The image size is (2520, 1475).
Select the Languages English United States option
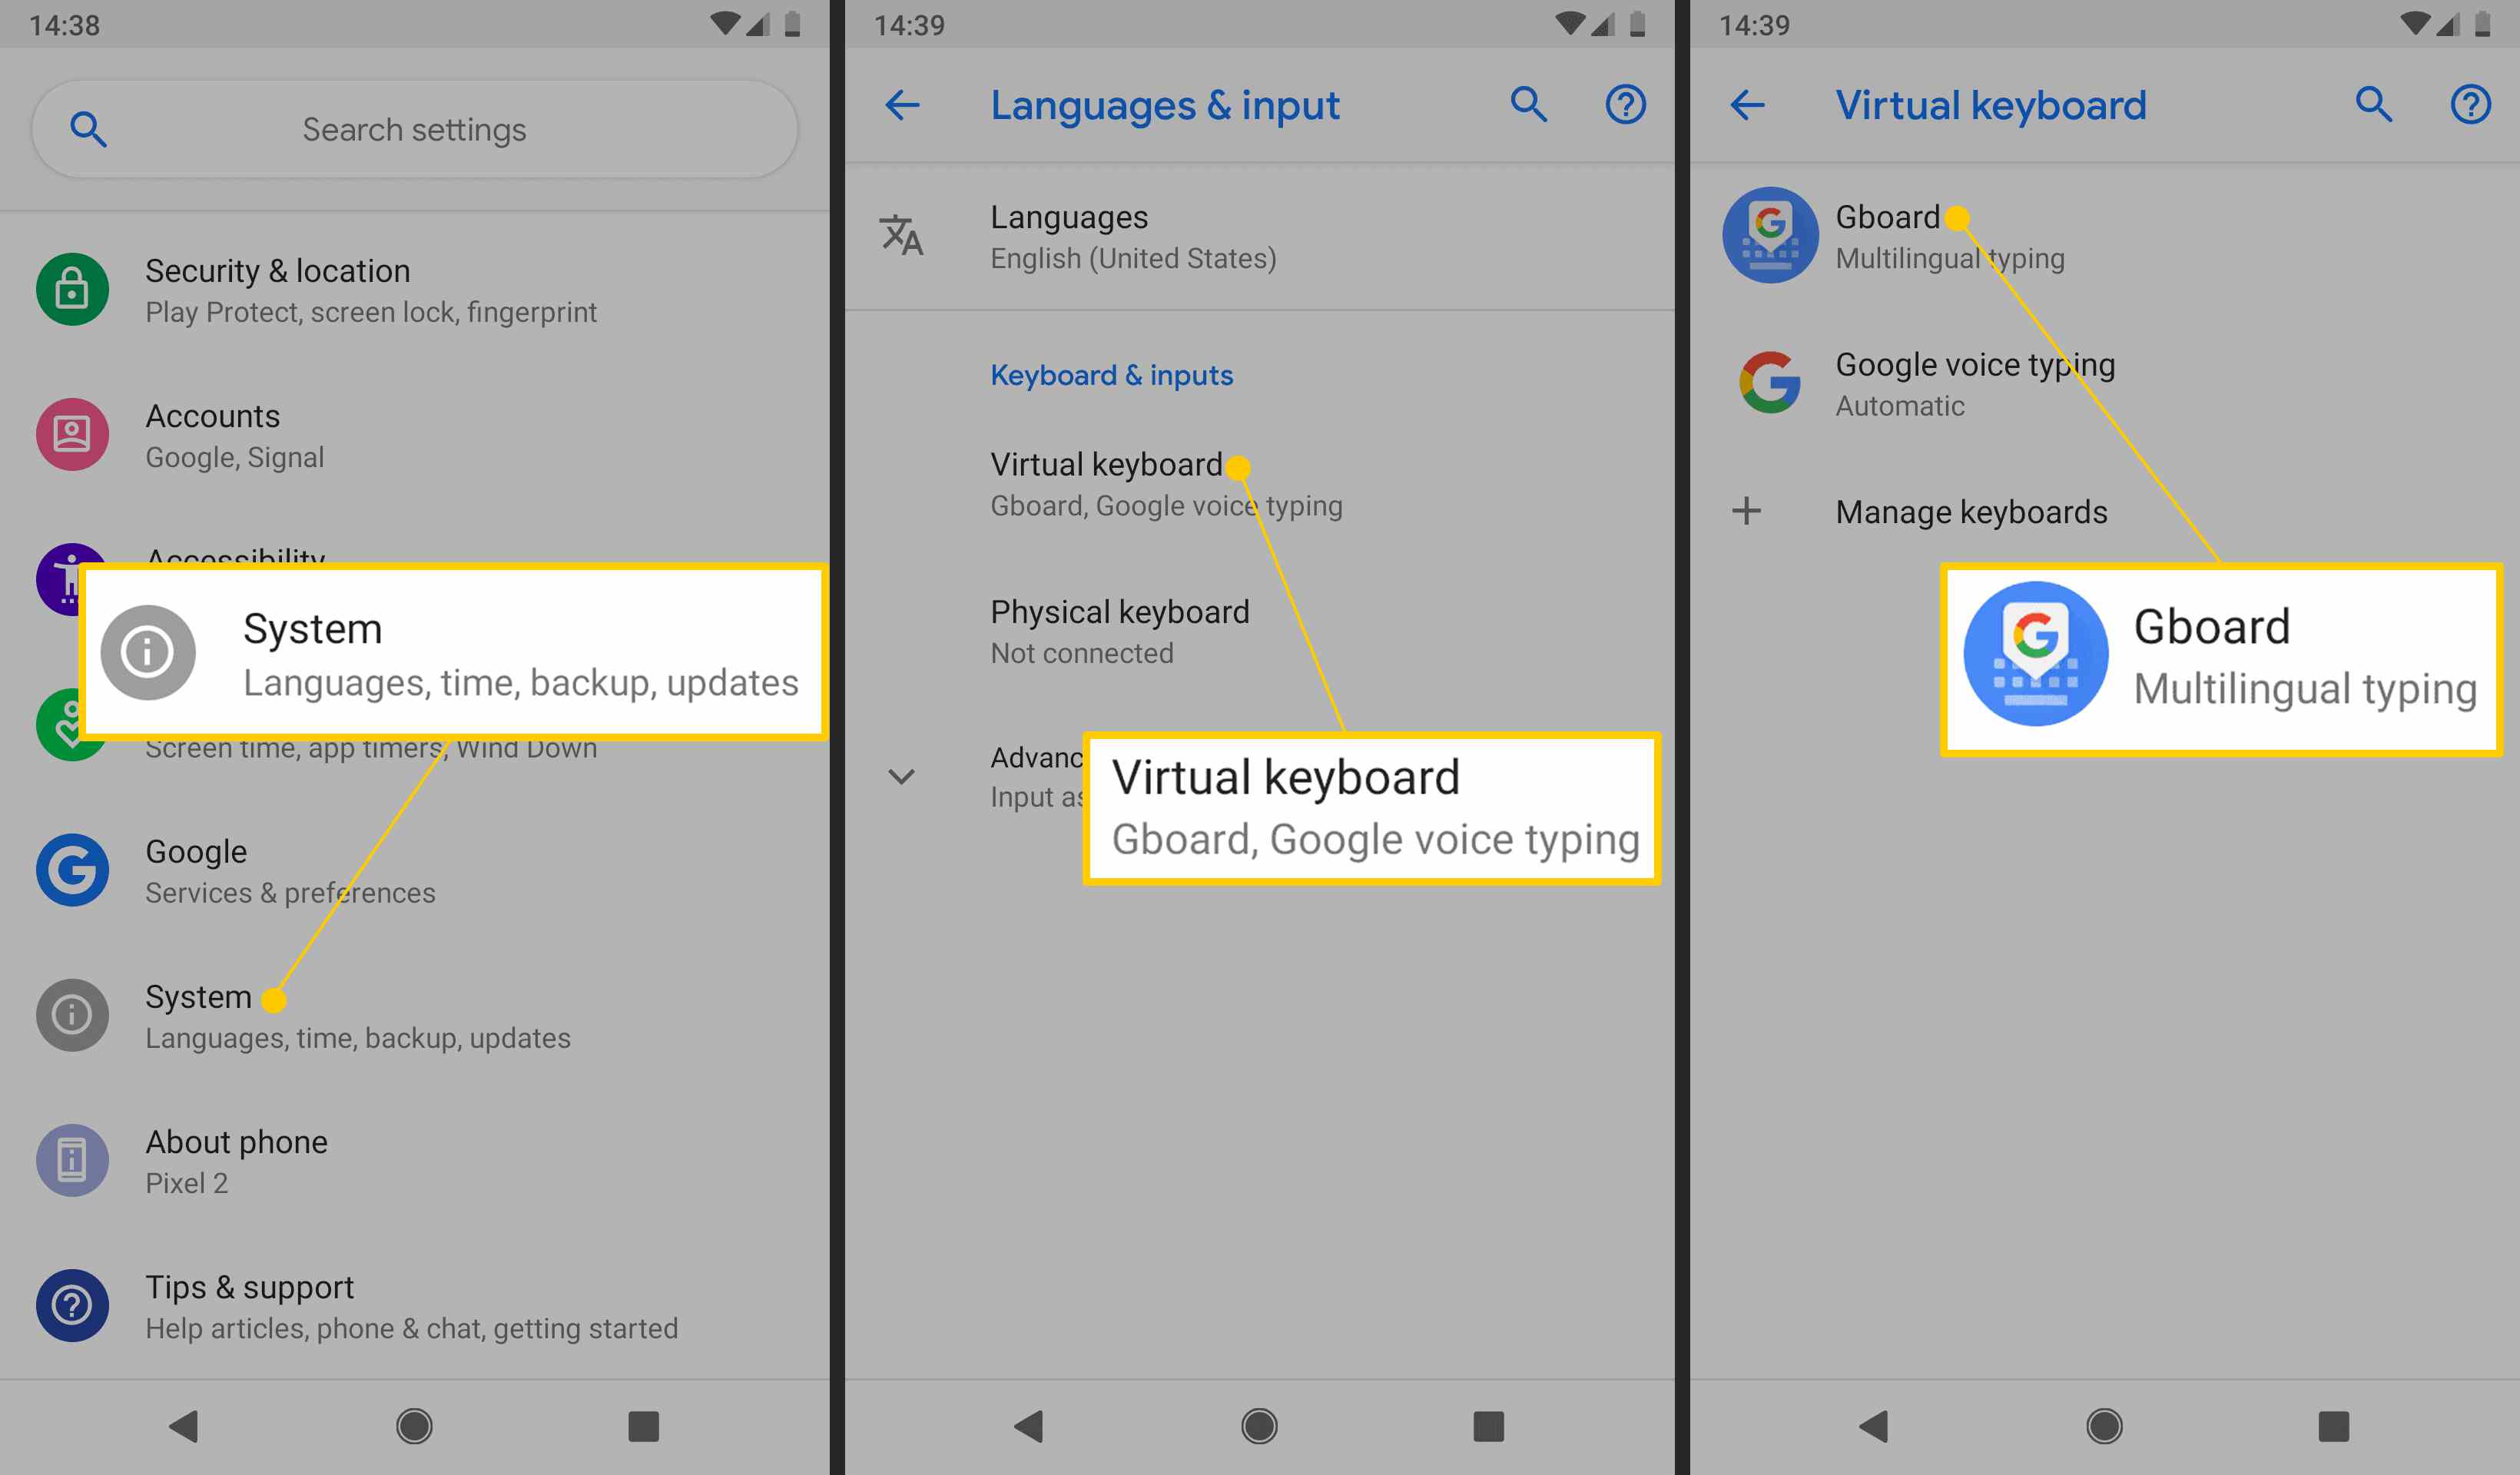[1259, 235]
